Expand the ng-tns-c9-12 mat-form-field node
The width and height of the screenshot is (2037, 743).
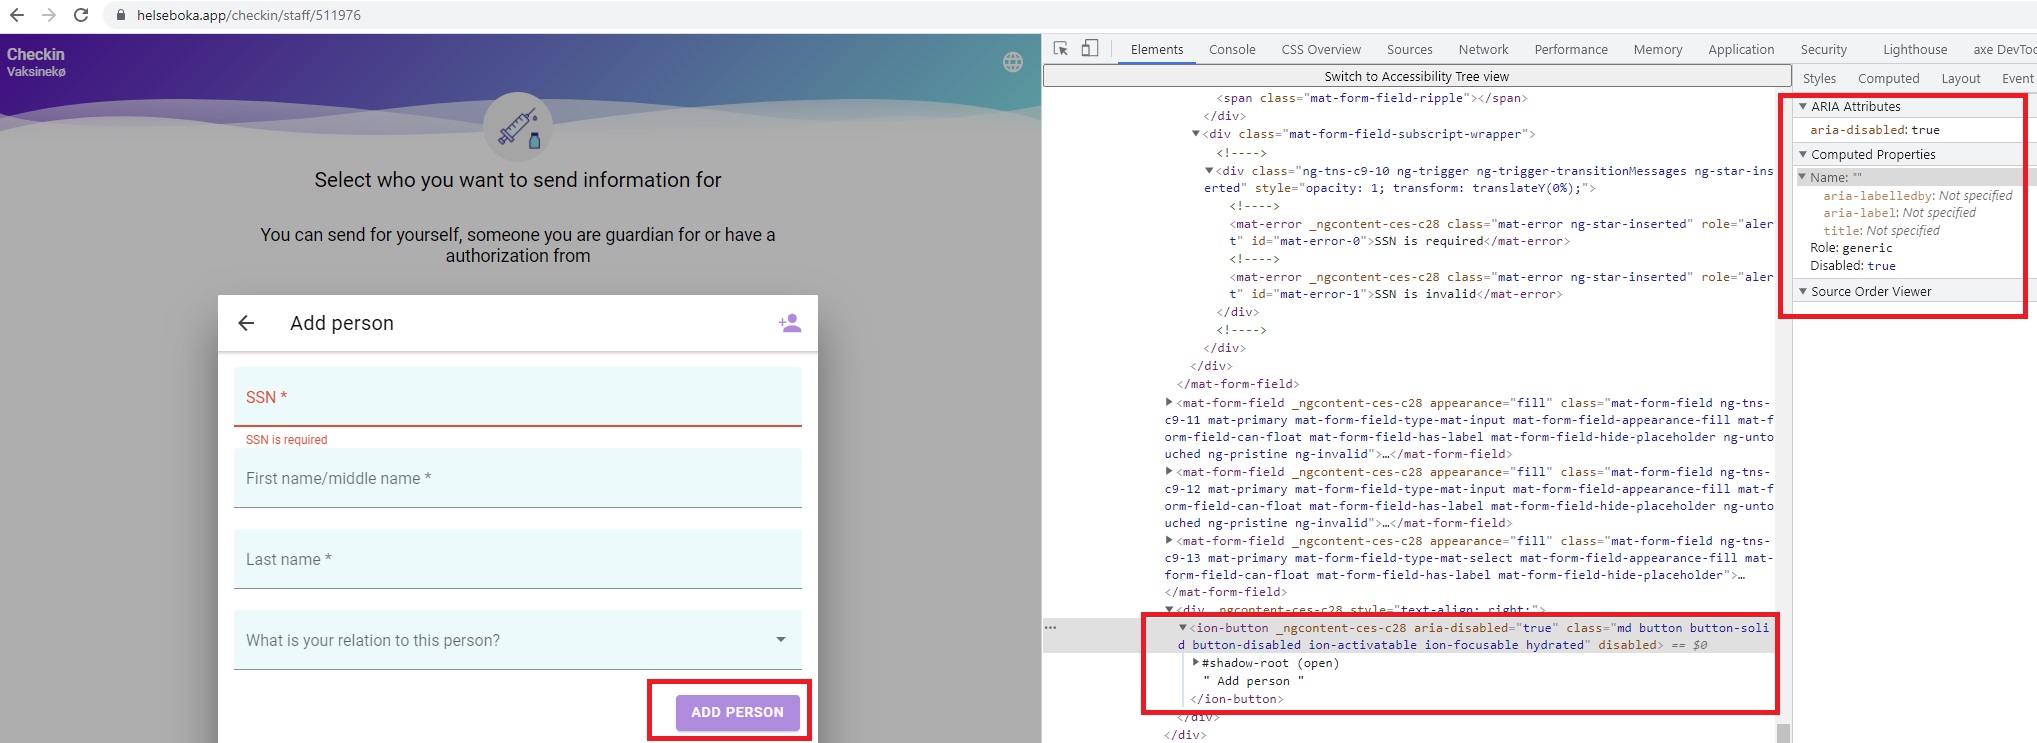point(1169,472)
